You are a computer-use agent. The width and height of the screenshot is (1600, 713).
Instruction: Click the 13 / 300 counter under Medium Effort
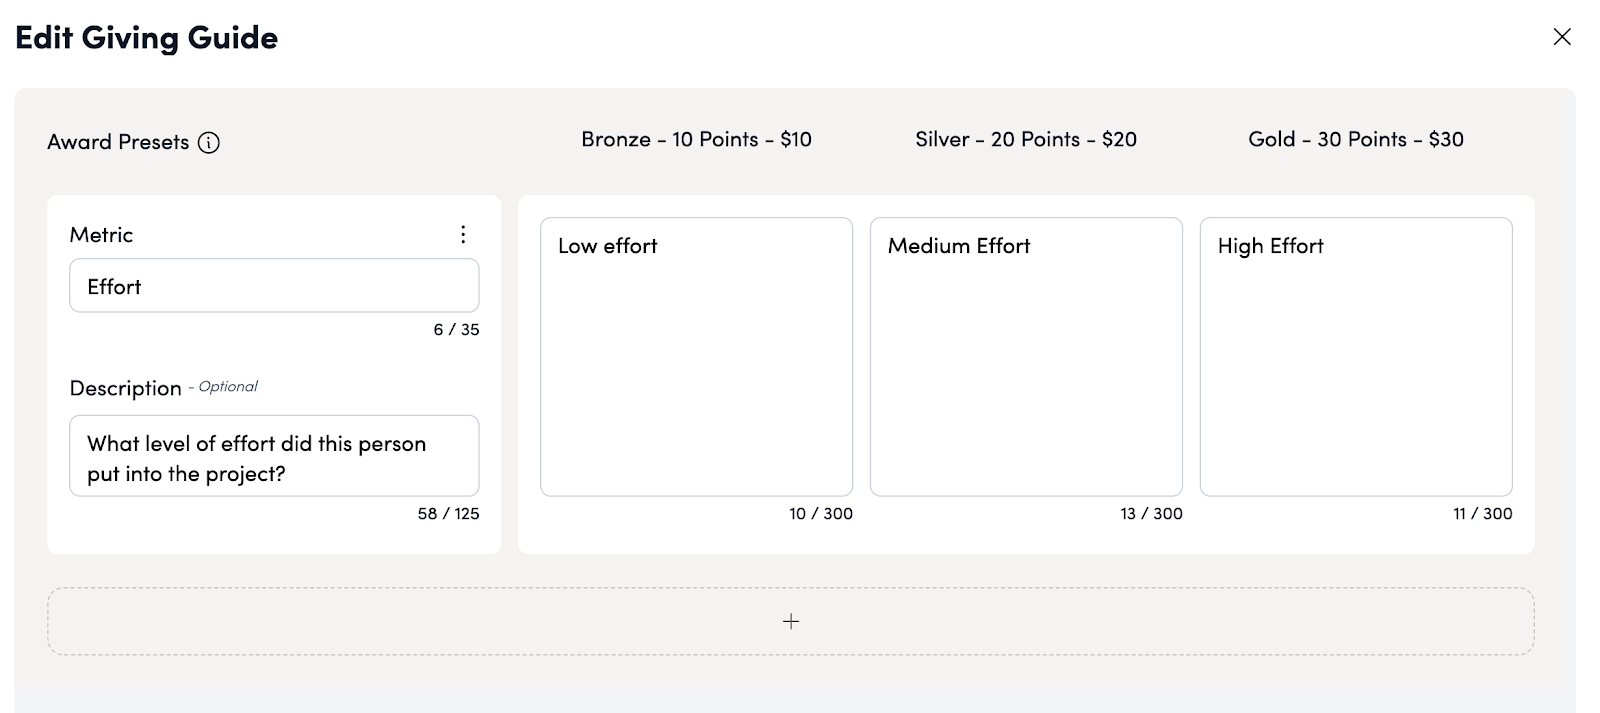[1151, 513]
